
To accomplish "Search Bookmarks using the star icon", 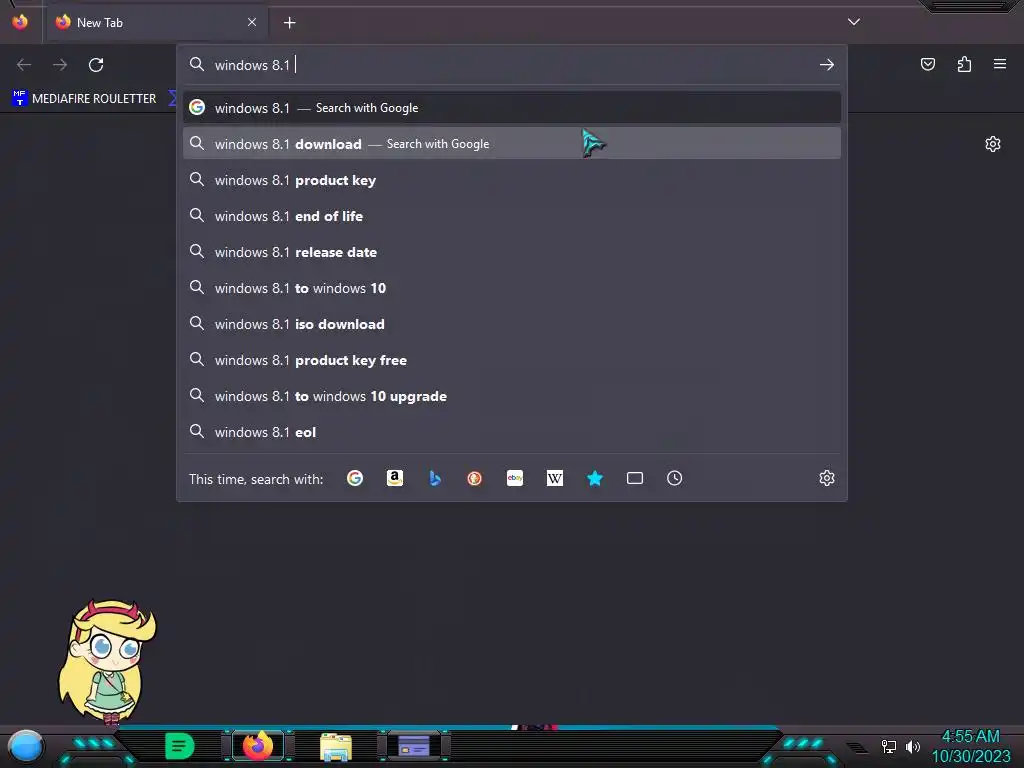I will click(x=595, y=478).
